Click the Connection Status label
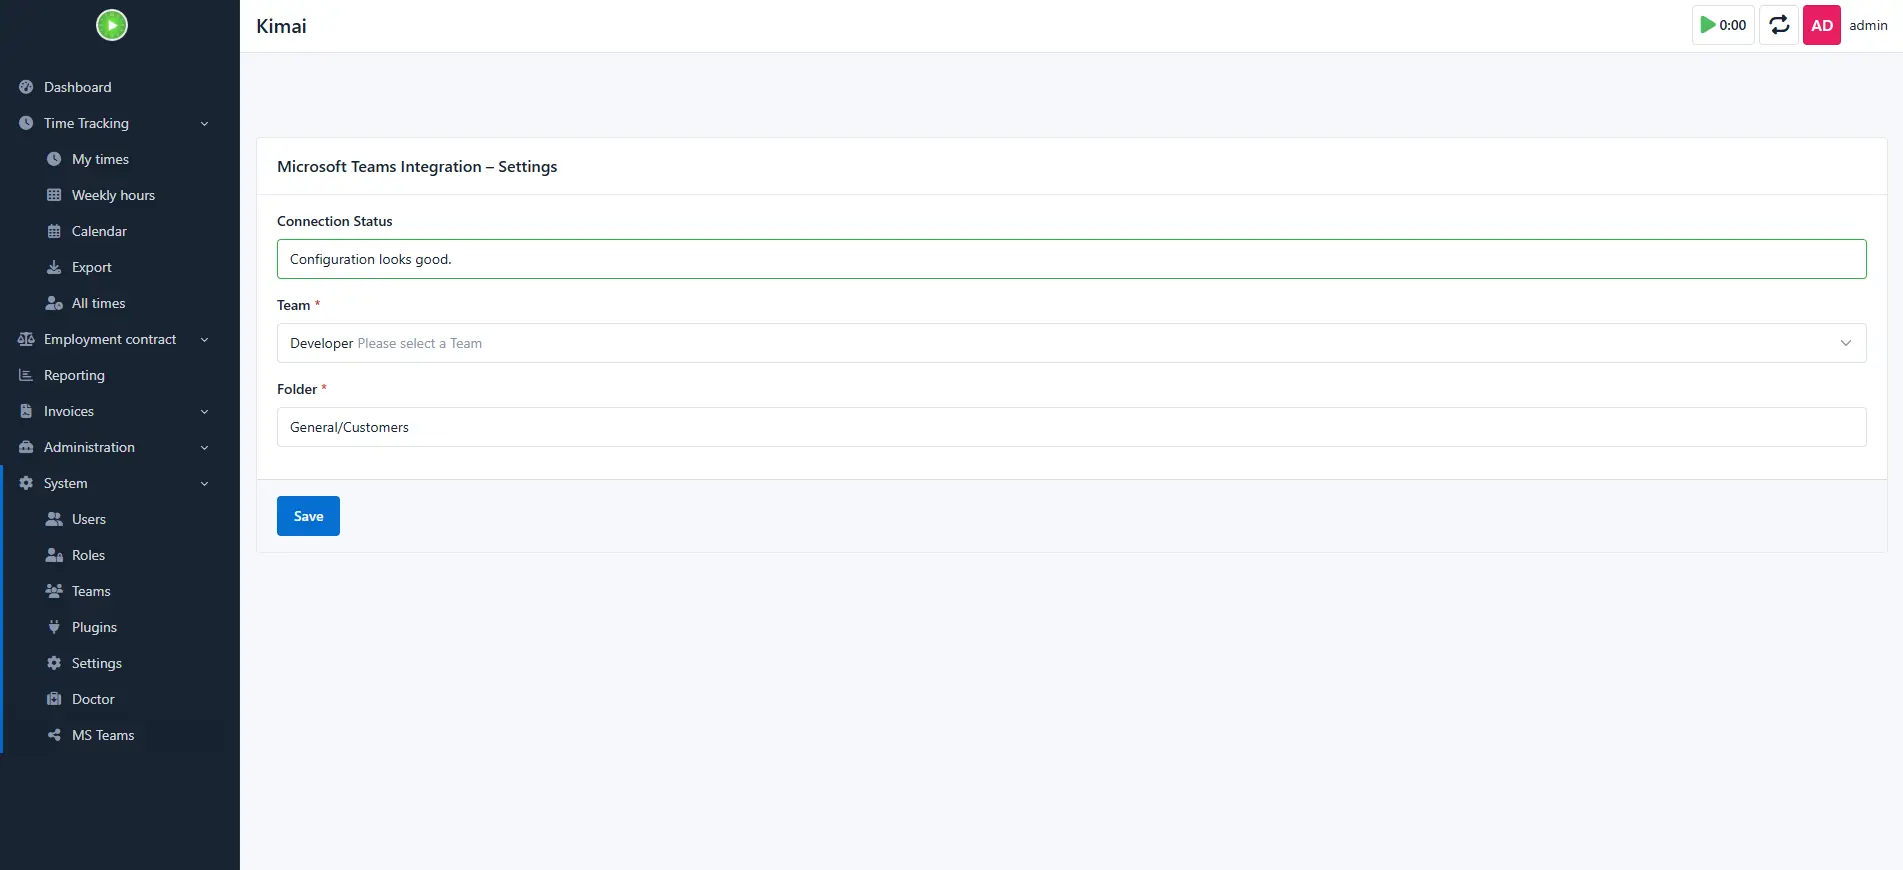This screenshot has height=870, width=1903. [x=334, y=221]
